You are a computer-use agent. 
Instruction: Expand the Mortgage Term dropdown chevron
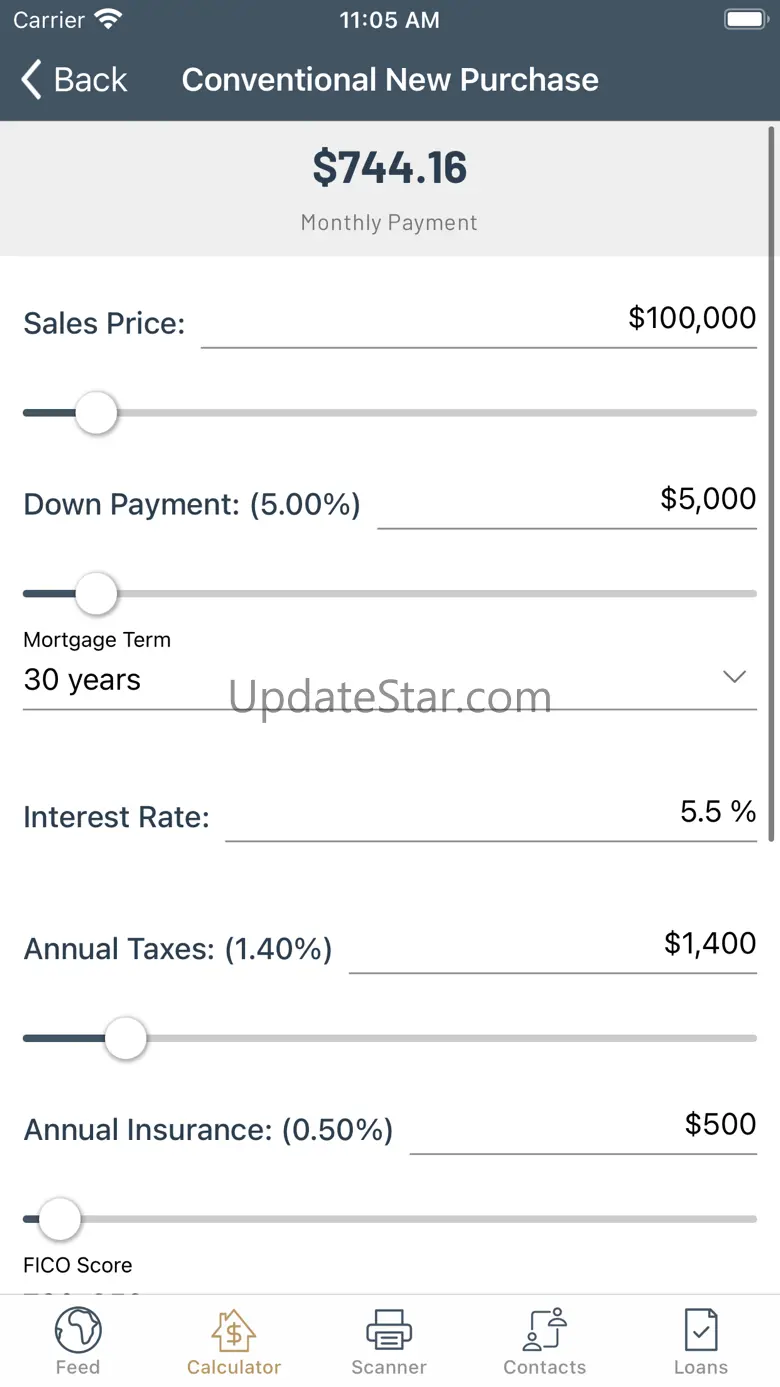[735, 677]
